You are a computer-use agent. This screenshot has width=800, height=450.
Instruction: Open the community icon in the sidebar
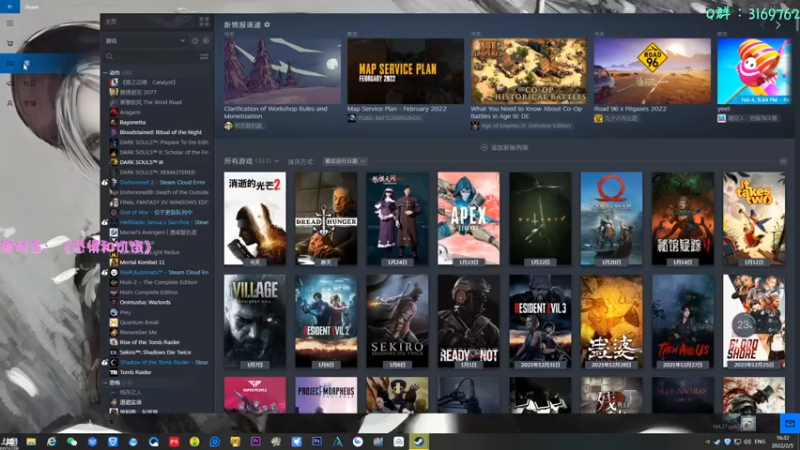(x=10, y=83)
